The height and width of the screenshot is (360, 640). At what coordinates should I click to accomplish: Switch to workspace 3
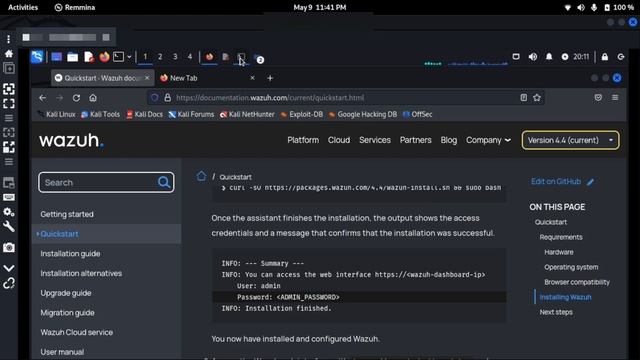175,57
